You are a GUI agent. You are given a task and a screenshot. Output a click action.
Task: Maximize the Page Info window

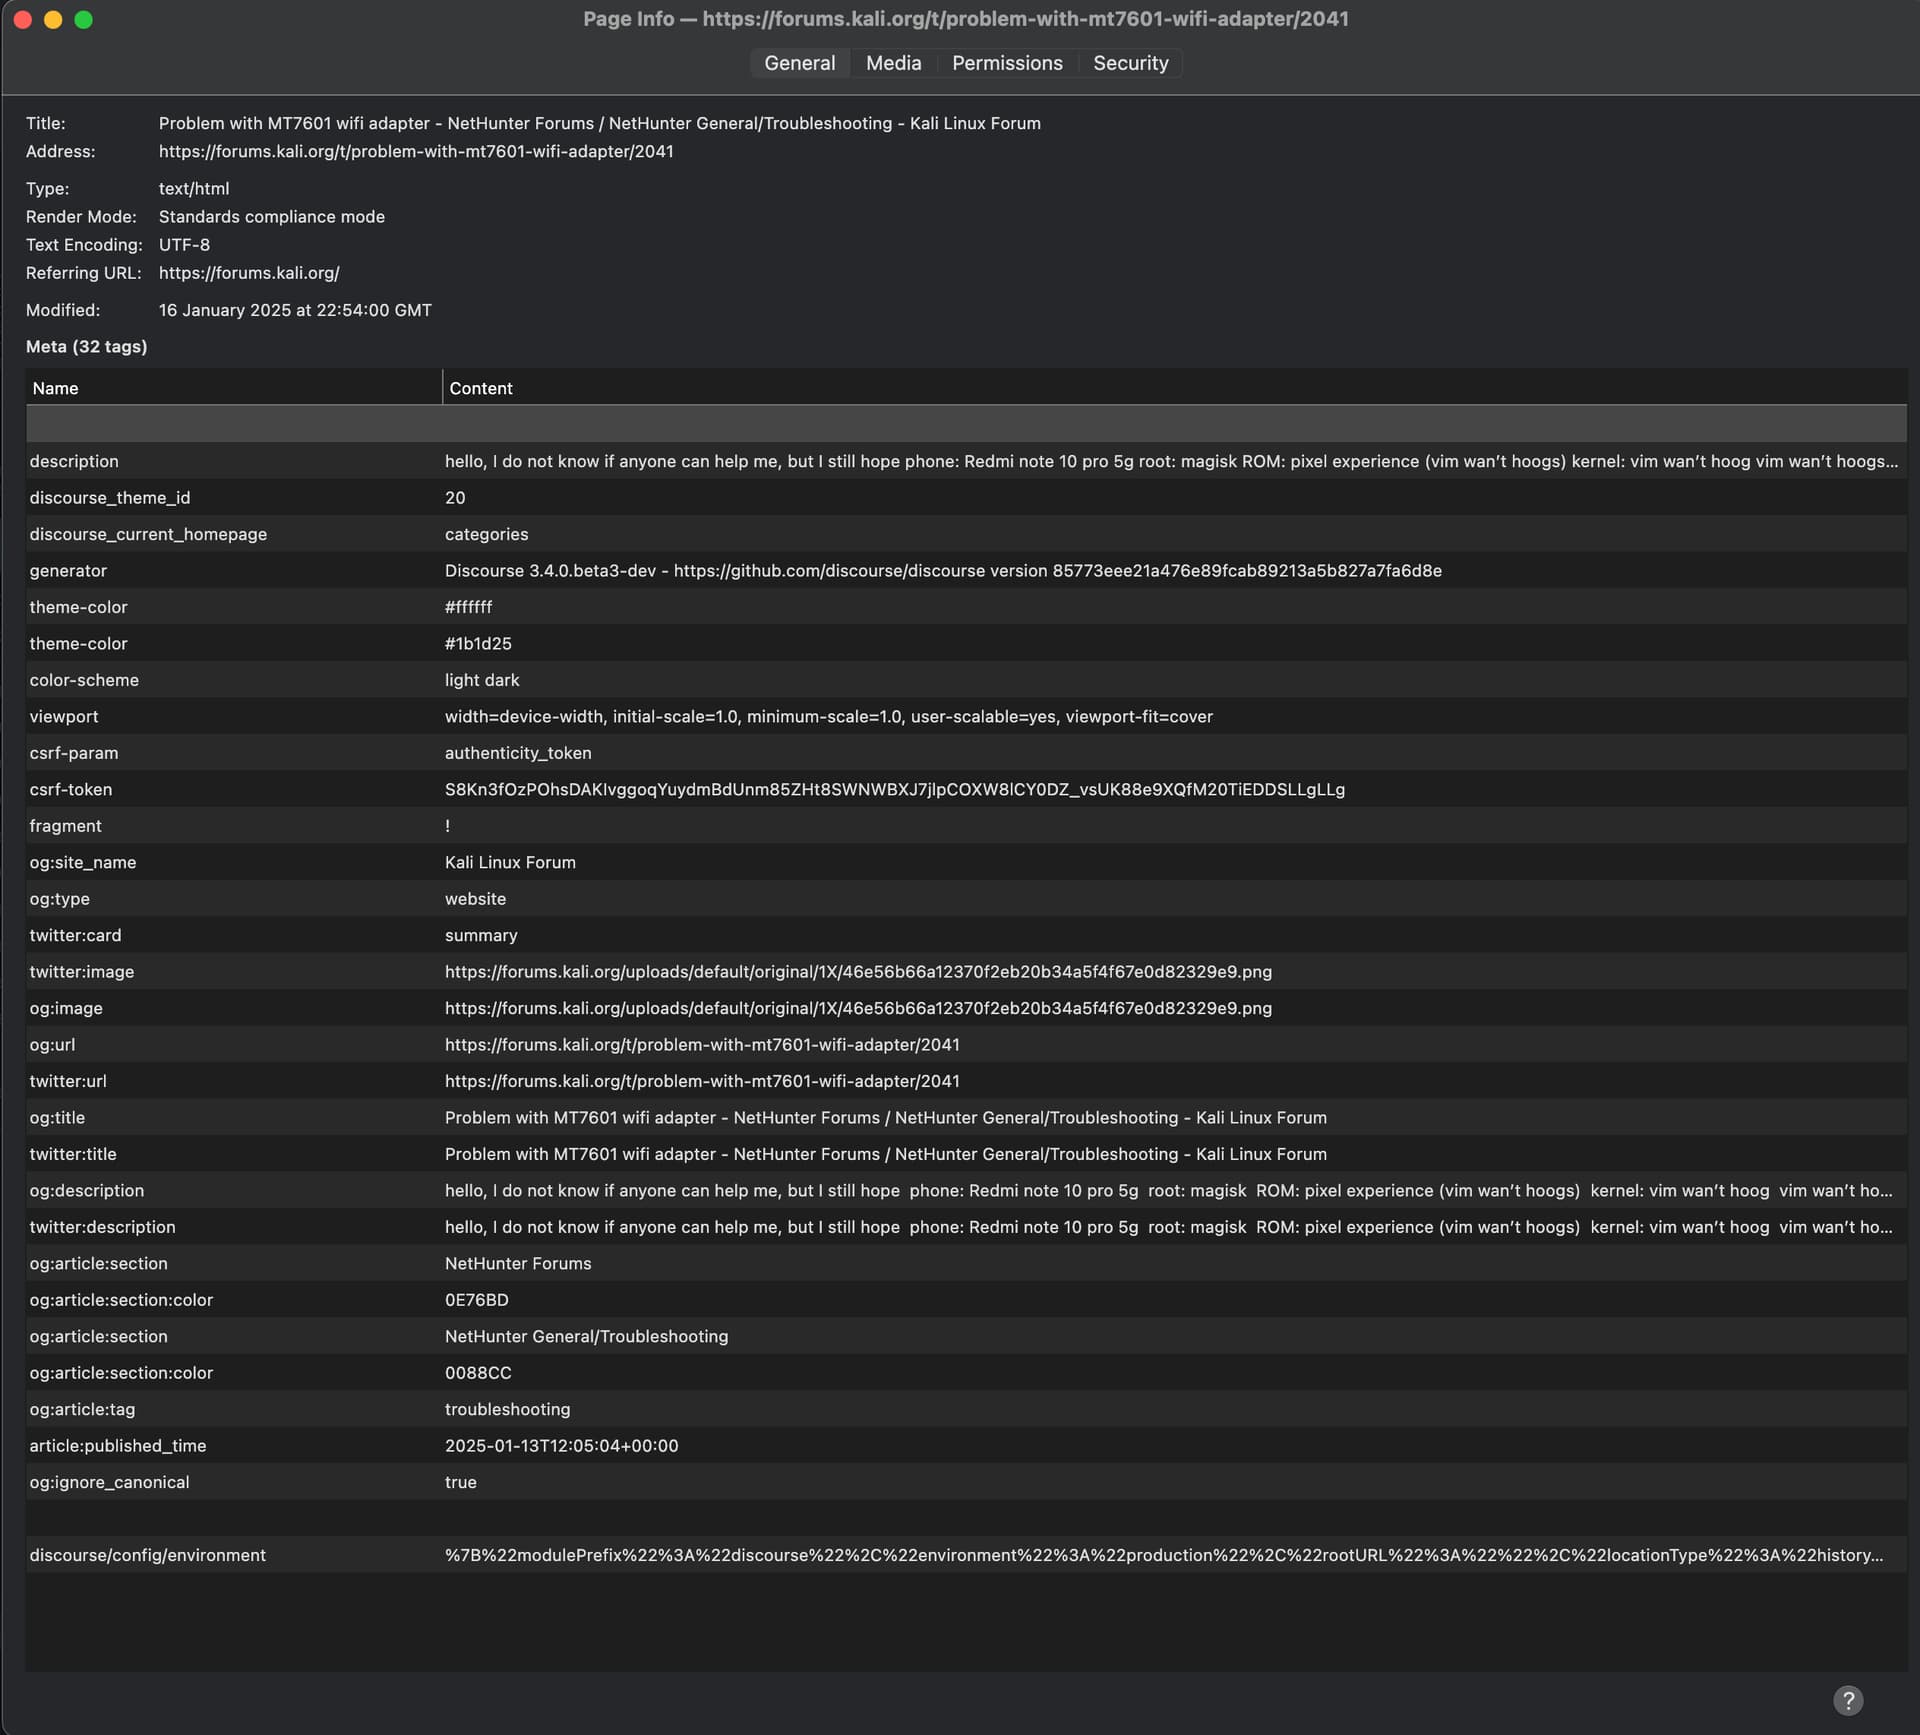[x=84, y=19]
